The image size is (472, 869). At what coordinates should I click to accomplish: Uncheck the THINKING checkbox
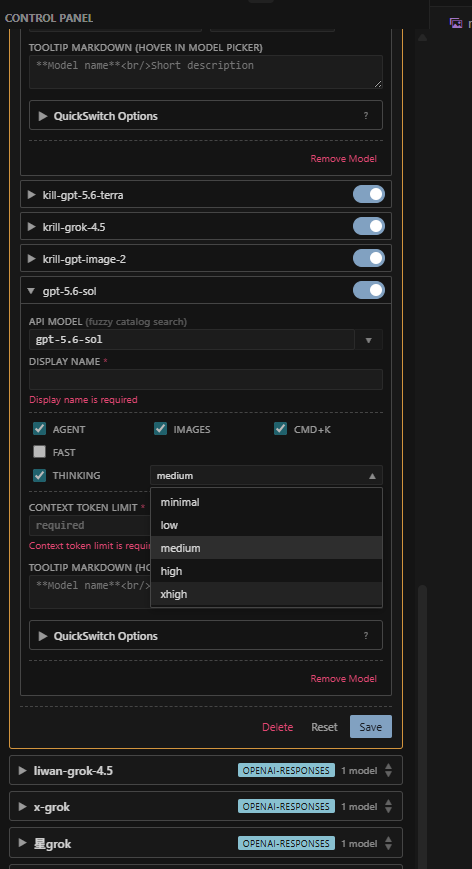coord(39,475)
